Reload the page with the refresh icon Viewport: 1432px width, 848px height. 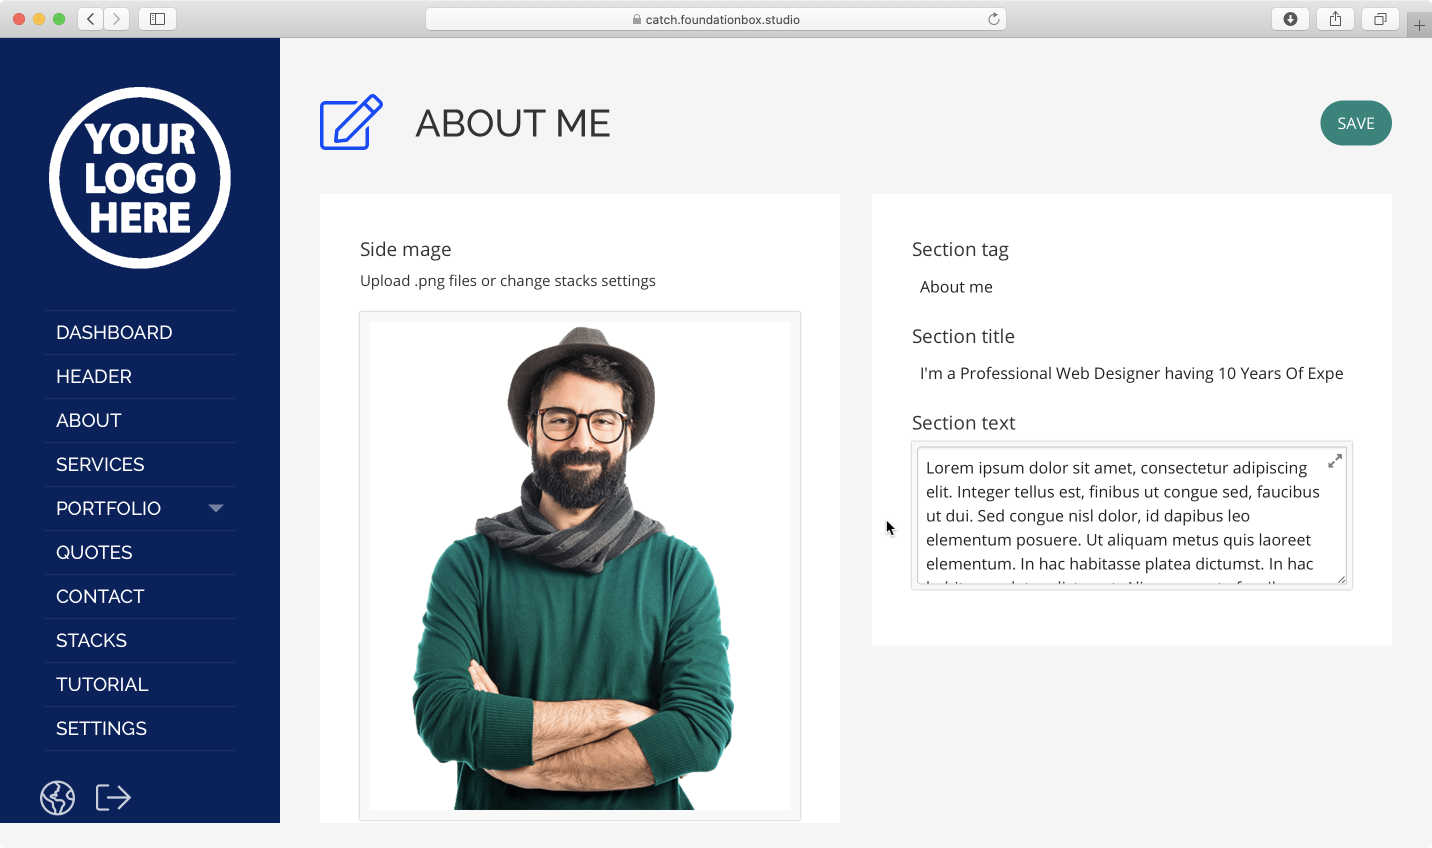click(x=994, y=19)
